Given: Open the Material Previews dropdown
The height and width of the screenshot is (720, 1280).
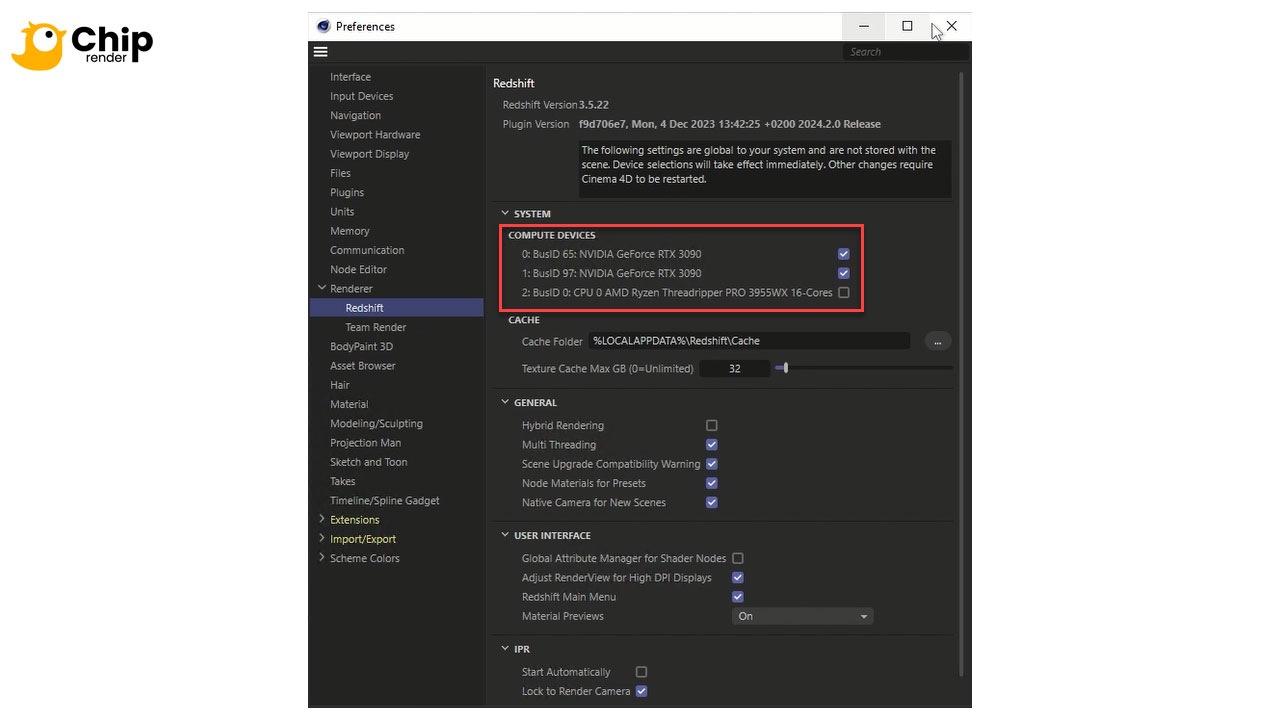Looking at the screenshot, I should click(803, 616).
